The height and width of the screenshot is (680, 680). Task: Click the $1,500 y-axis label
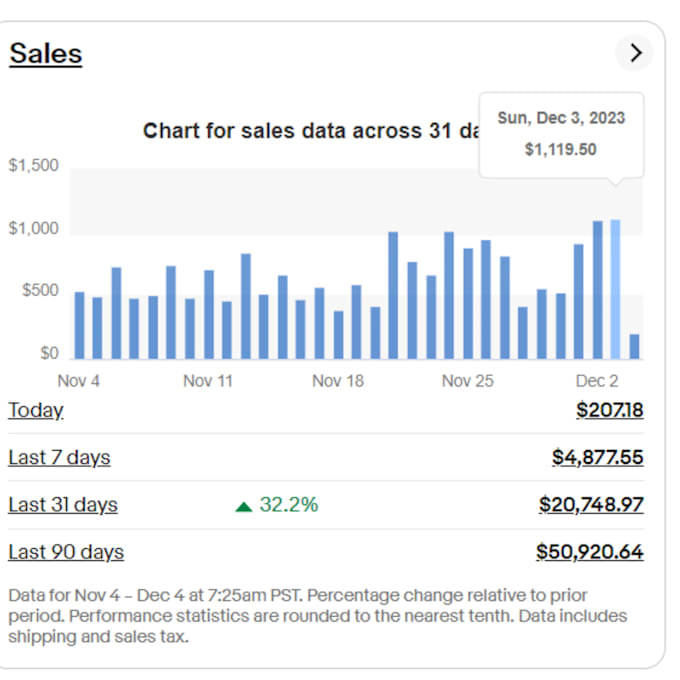pos(33,165)
